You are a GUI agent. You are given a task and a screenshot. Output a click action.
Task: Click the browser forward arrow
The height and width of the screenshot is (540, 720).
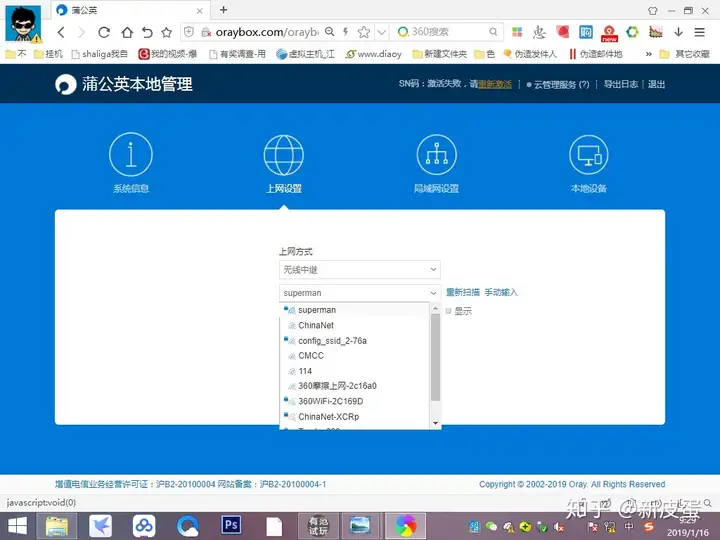[81, 32]
